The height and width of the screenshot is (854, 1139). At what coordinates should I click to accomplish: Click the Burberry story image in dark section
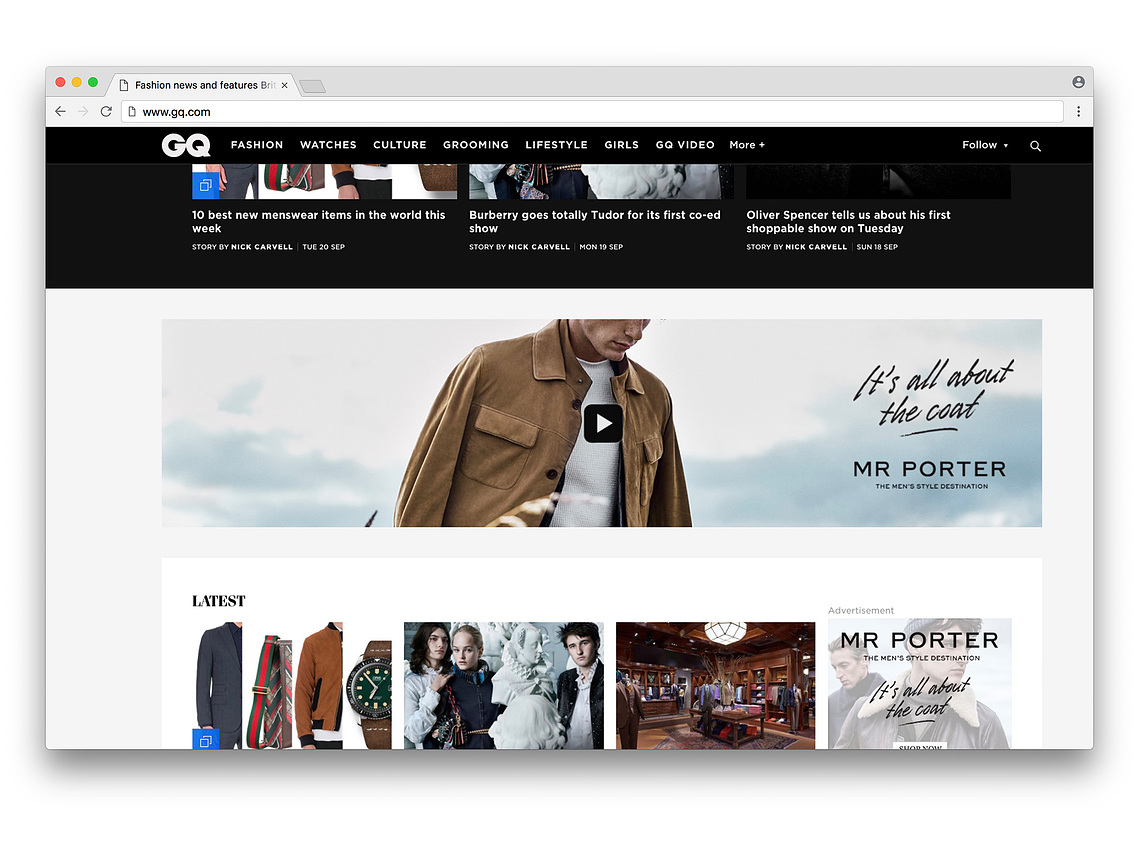click(x=601, y=182)
